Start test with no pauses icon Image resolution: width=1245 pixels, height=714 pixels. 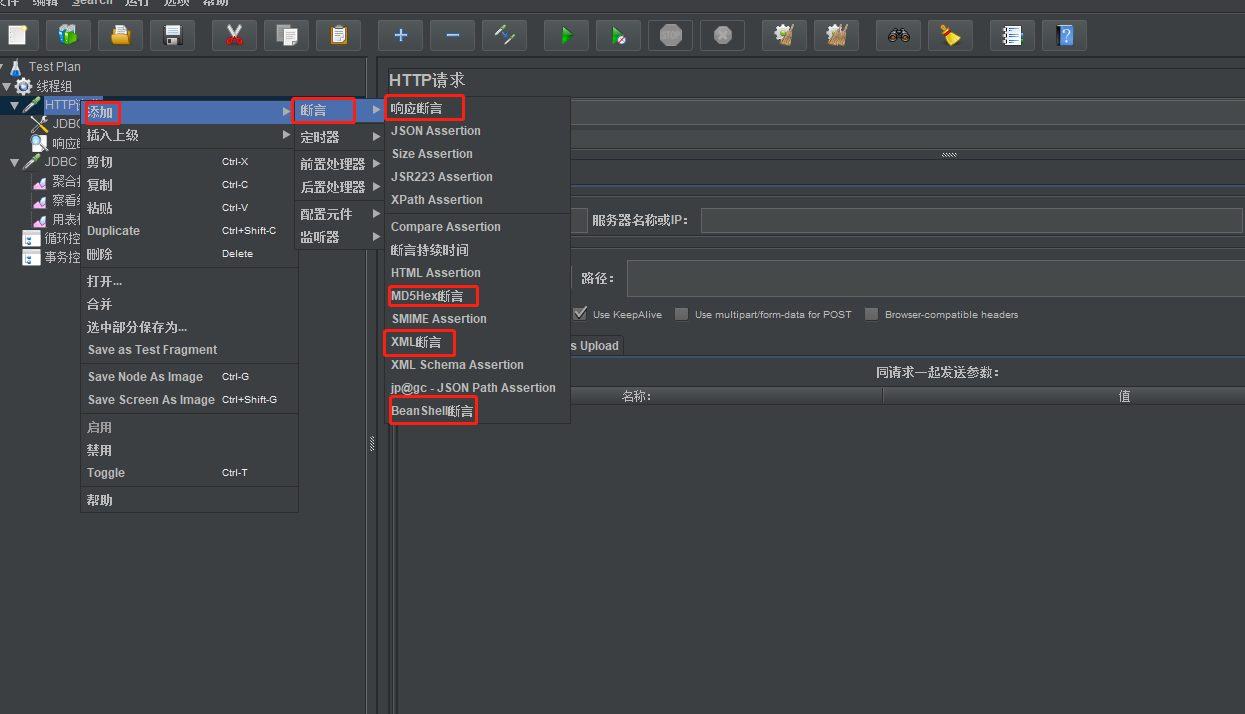618,35
